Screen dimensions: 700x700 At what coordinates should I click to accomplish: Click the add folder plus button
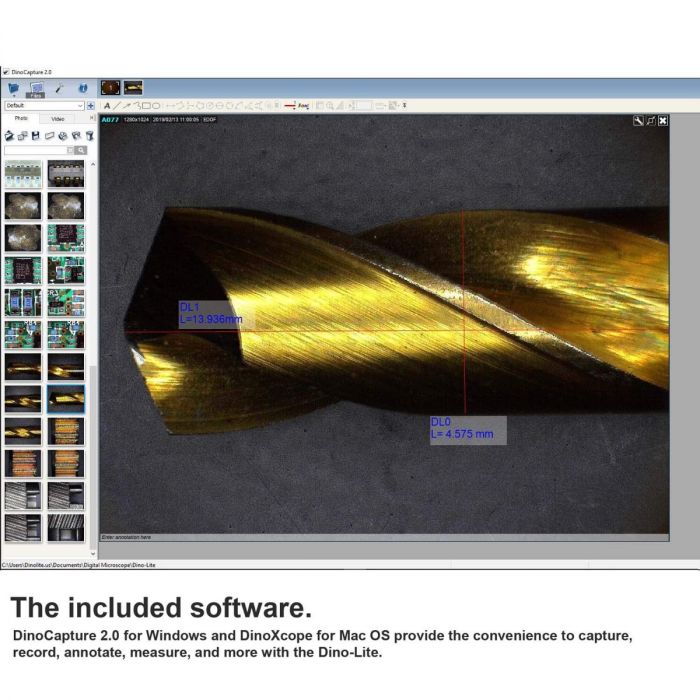pos(91,106)
